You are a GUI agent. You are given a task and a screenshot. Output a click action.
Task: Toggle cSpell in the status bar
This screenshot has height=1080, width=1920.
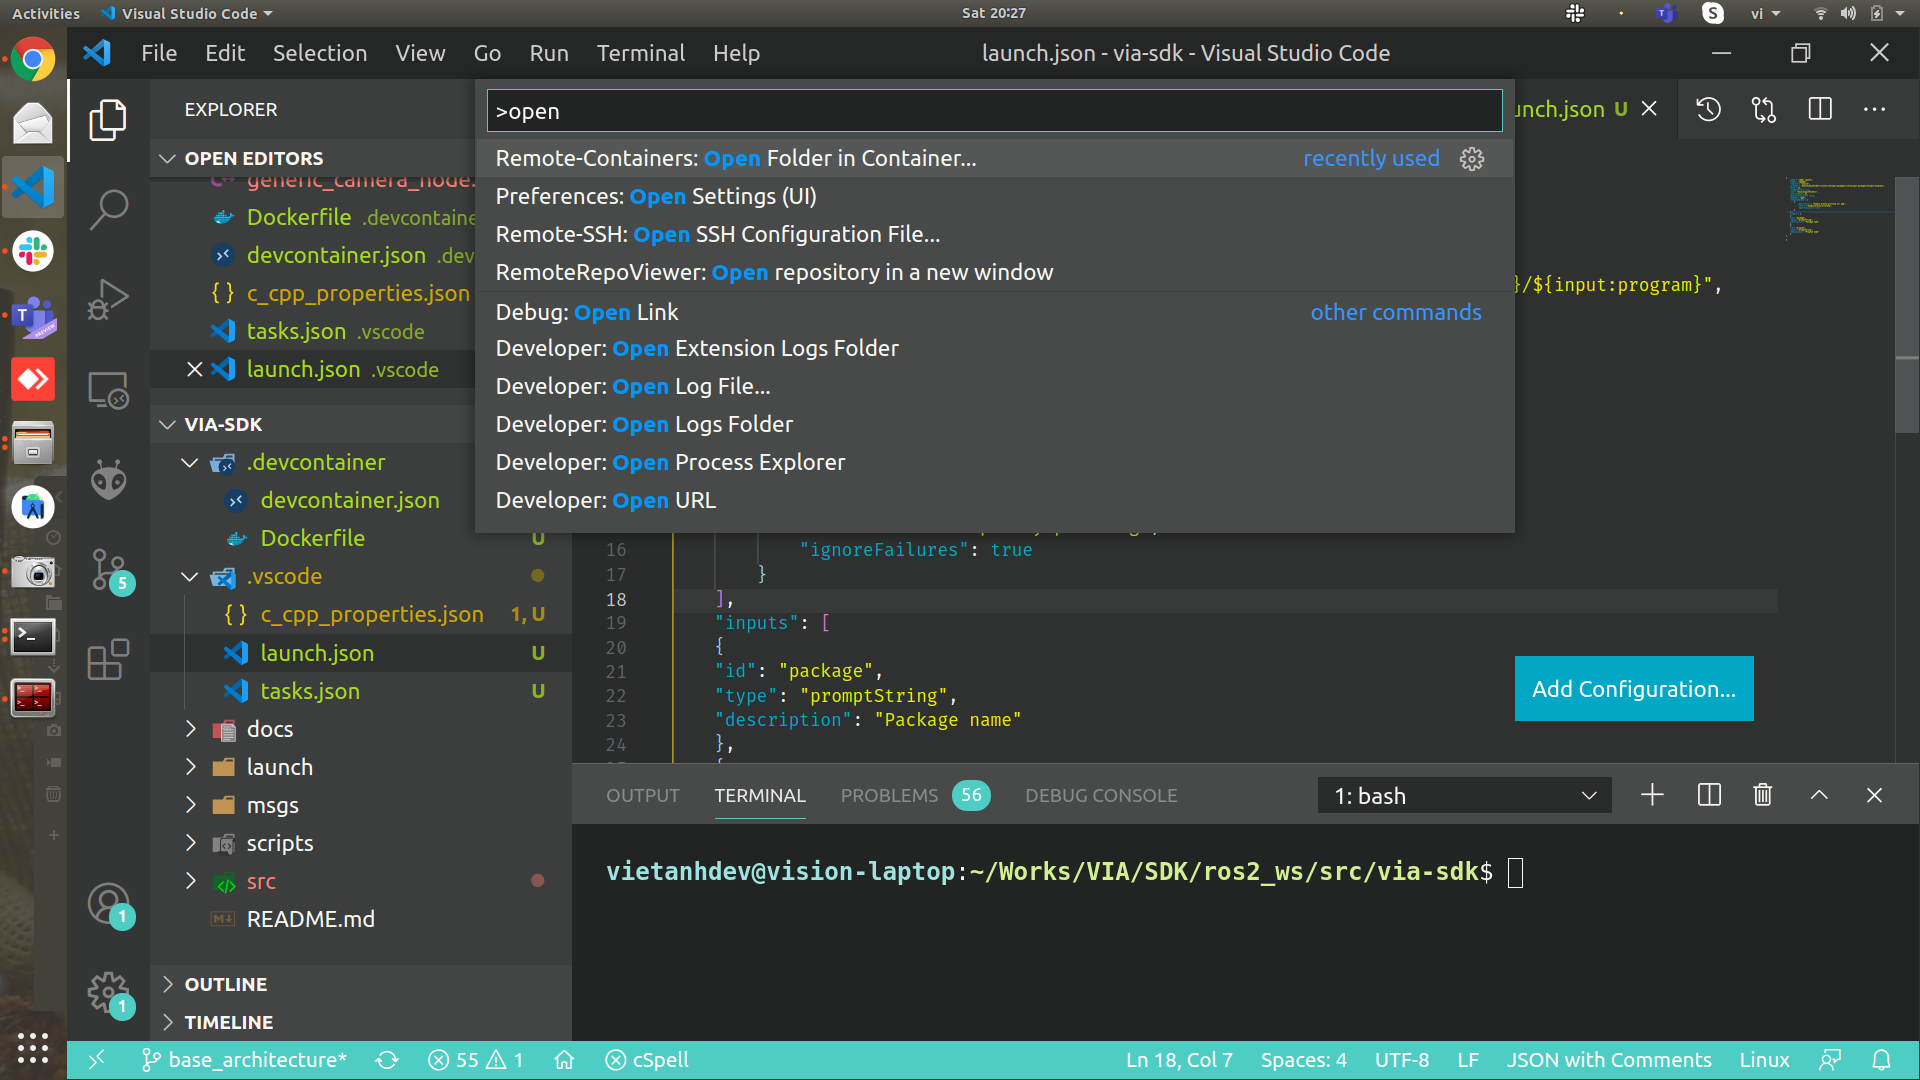(x=648, y=1060)
